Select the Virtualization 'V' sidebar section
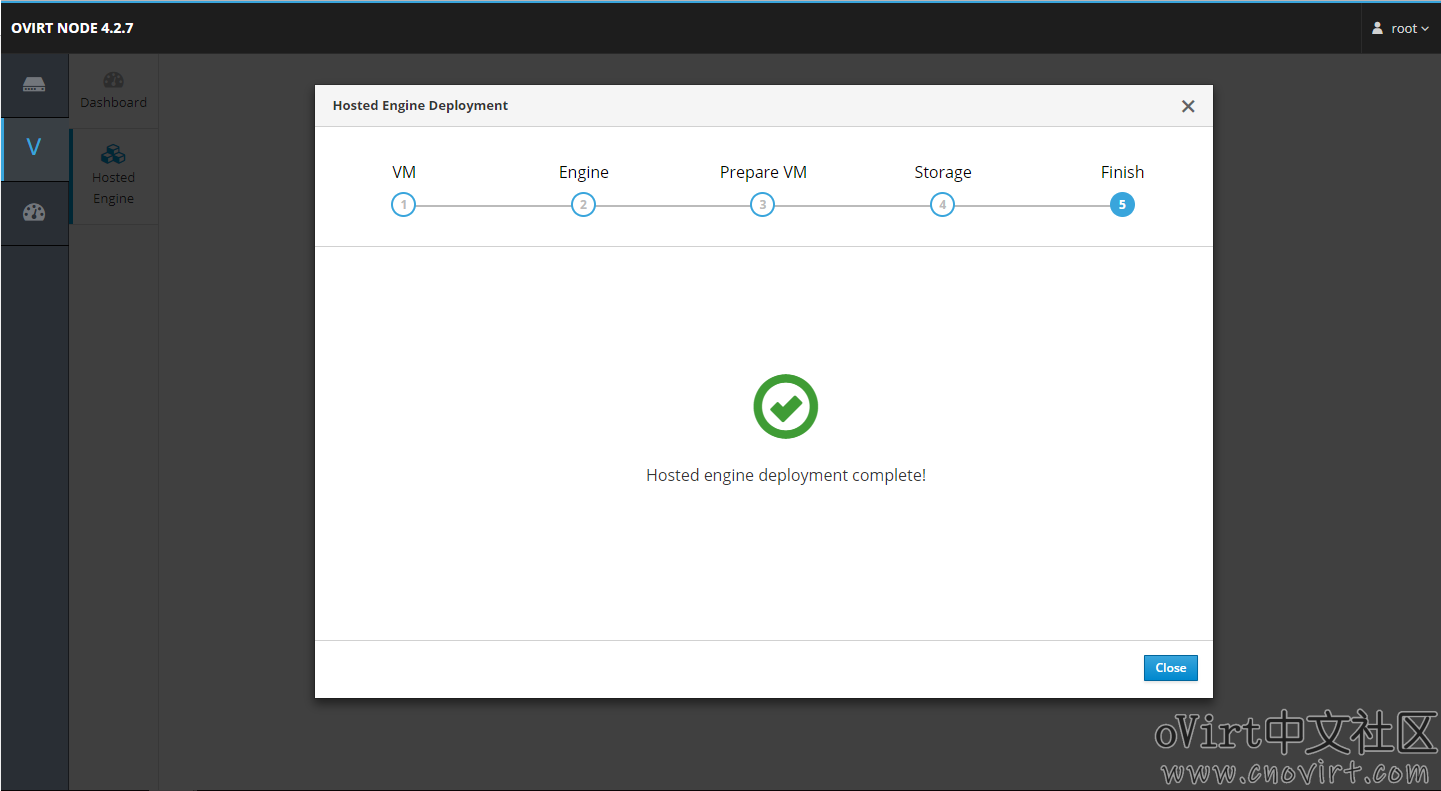Image resolution: width=1441 pixels, height=791 pixels. click(34, 149)
